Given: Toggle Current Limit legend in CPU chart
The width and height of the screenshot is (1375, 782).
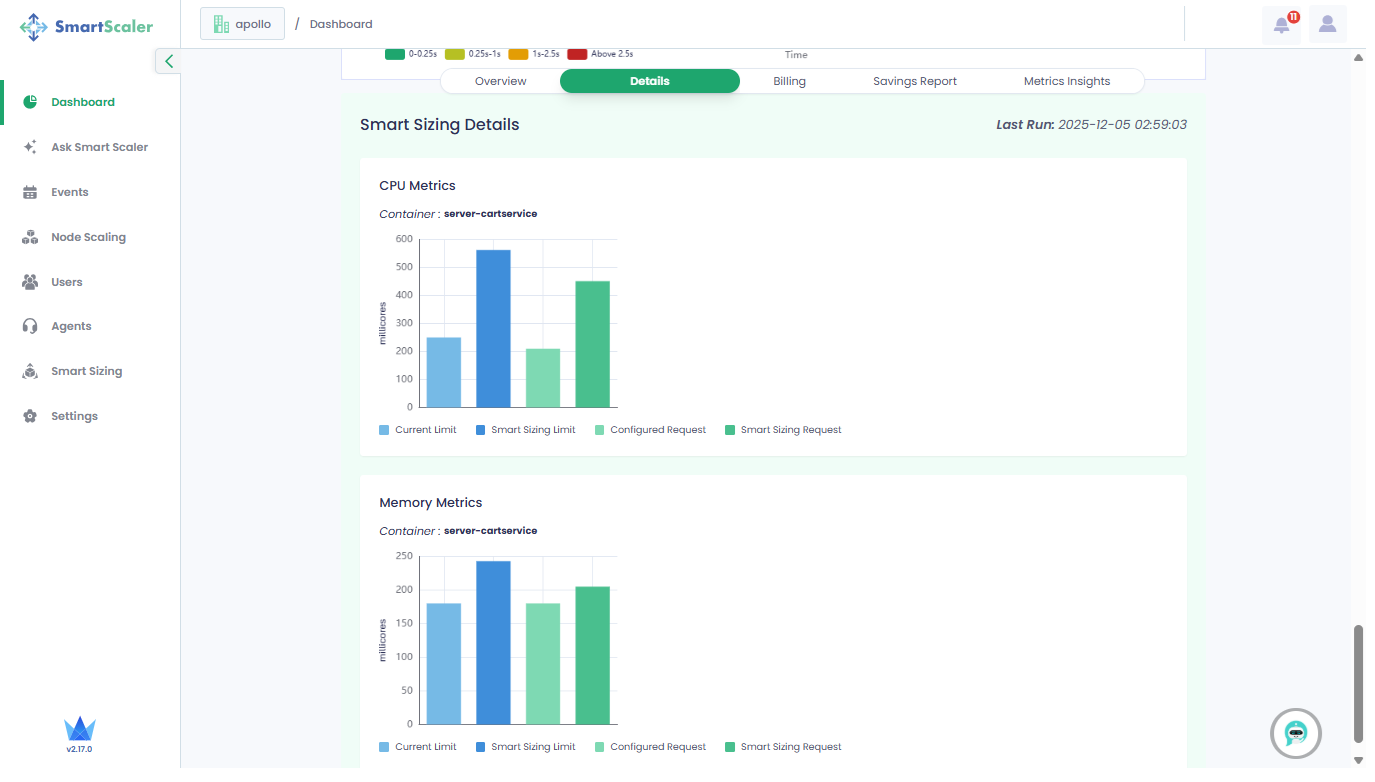Looking at the screenshot, I should [418, 430].
